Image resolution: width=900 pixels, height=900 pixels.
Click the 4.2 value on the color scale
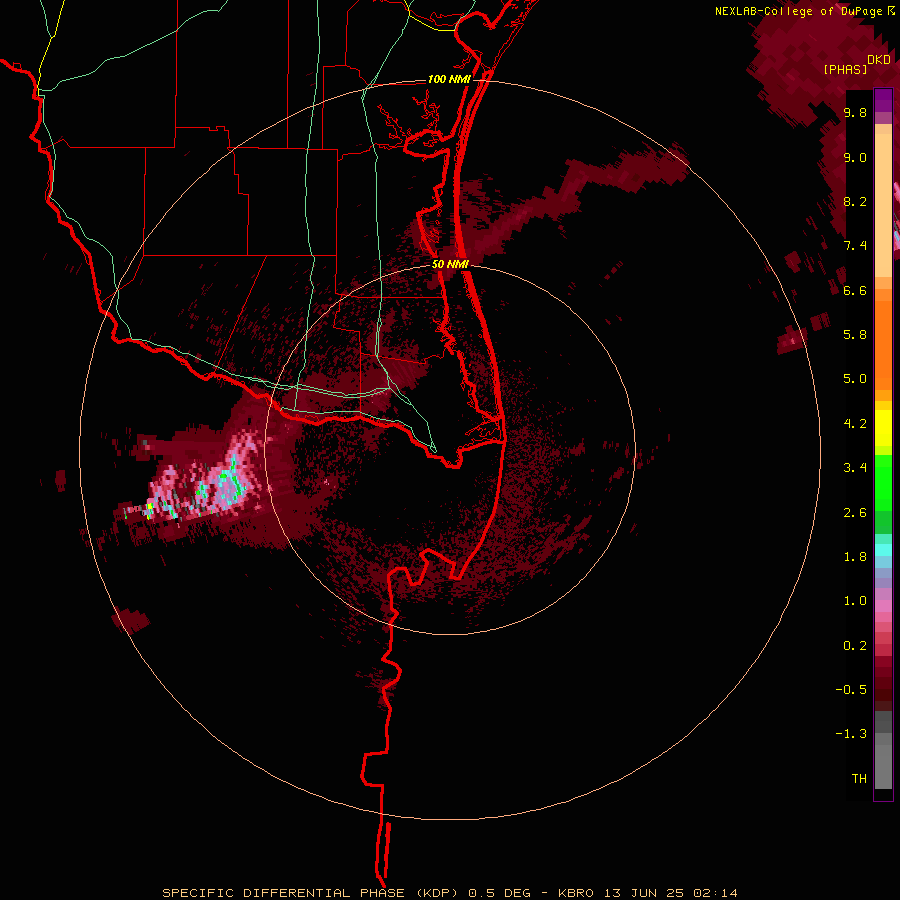855,424
